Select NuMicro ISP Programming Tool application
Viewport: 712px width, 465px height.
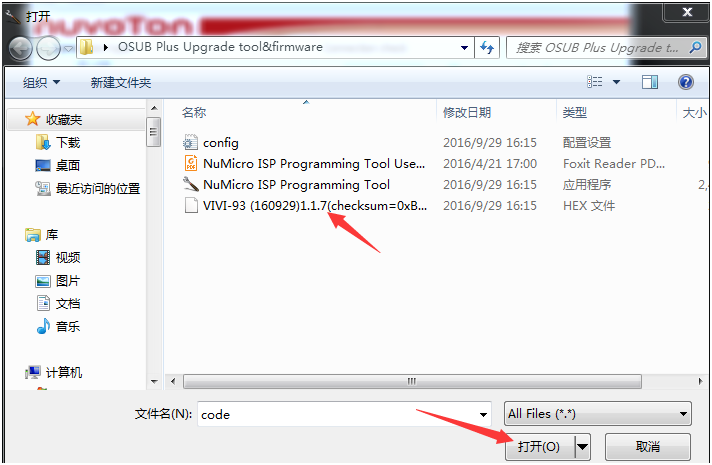click(287, 184)
